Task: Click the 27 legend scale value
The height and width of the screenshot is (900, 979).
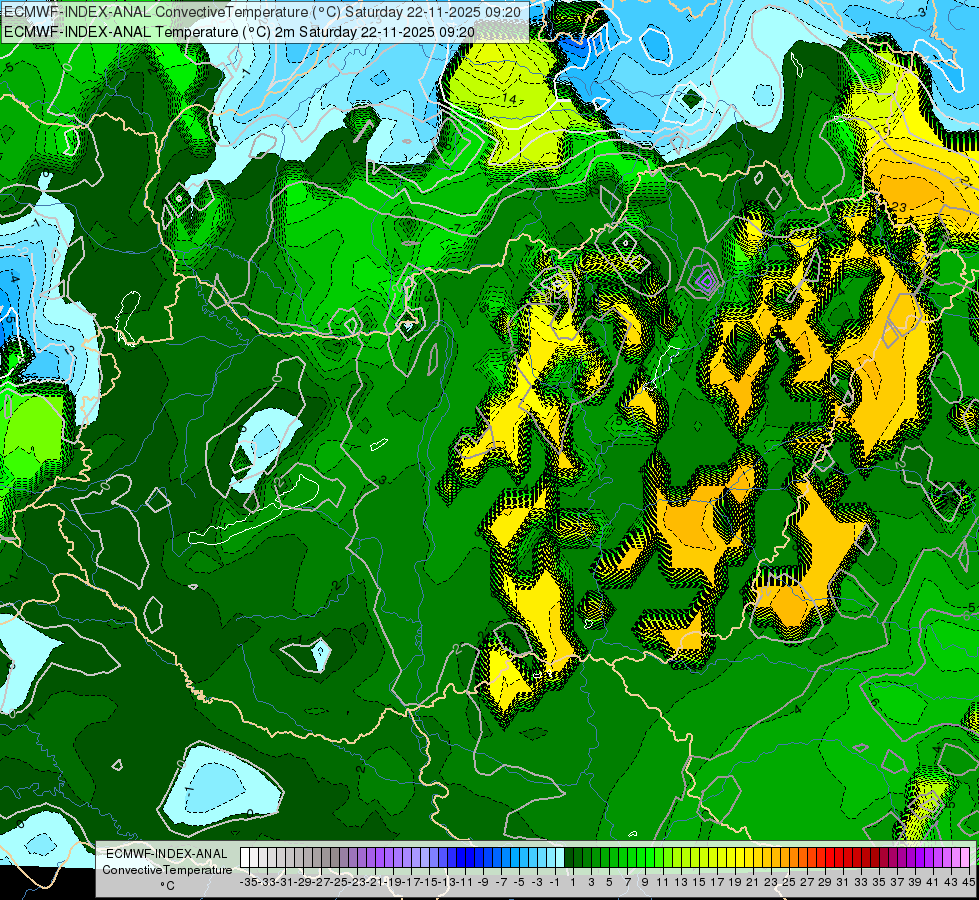Action: [x=807, y=882]
